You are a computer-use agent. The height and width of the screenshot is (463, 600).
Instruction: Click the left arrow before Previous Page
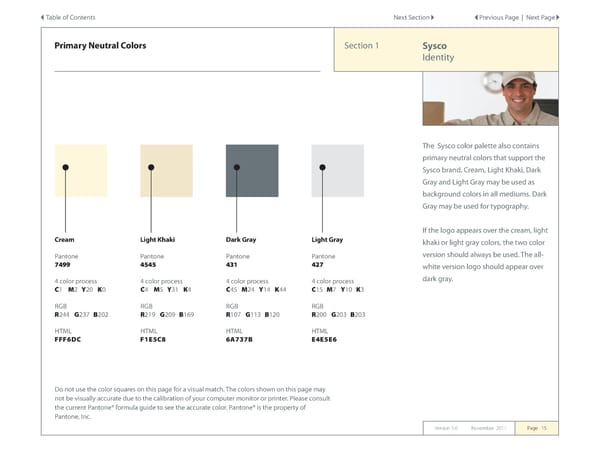coord(475,18)
